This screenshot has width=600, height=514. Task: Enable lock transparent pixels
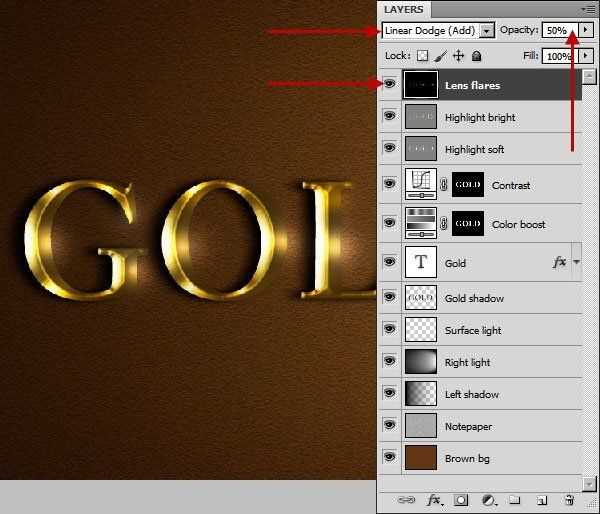(x=422, y=56)
